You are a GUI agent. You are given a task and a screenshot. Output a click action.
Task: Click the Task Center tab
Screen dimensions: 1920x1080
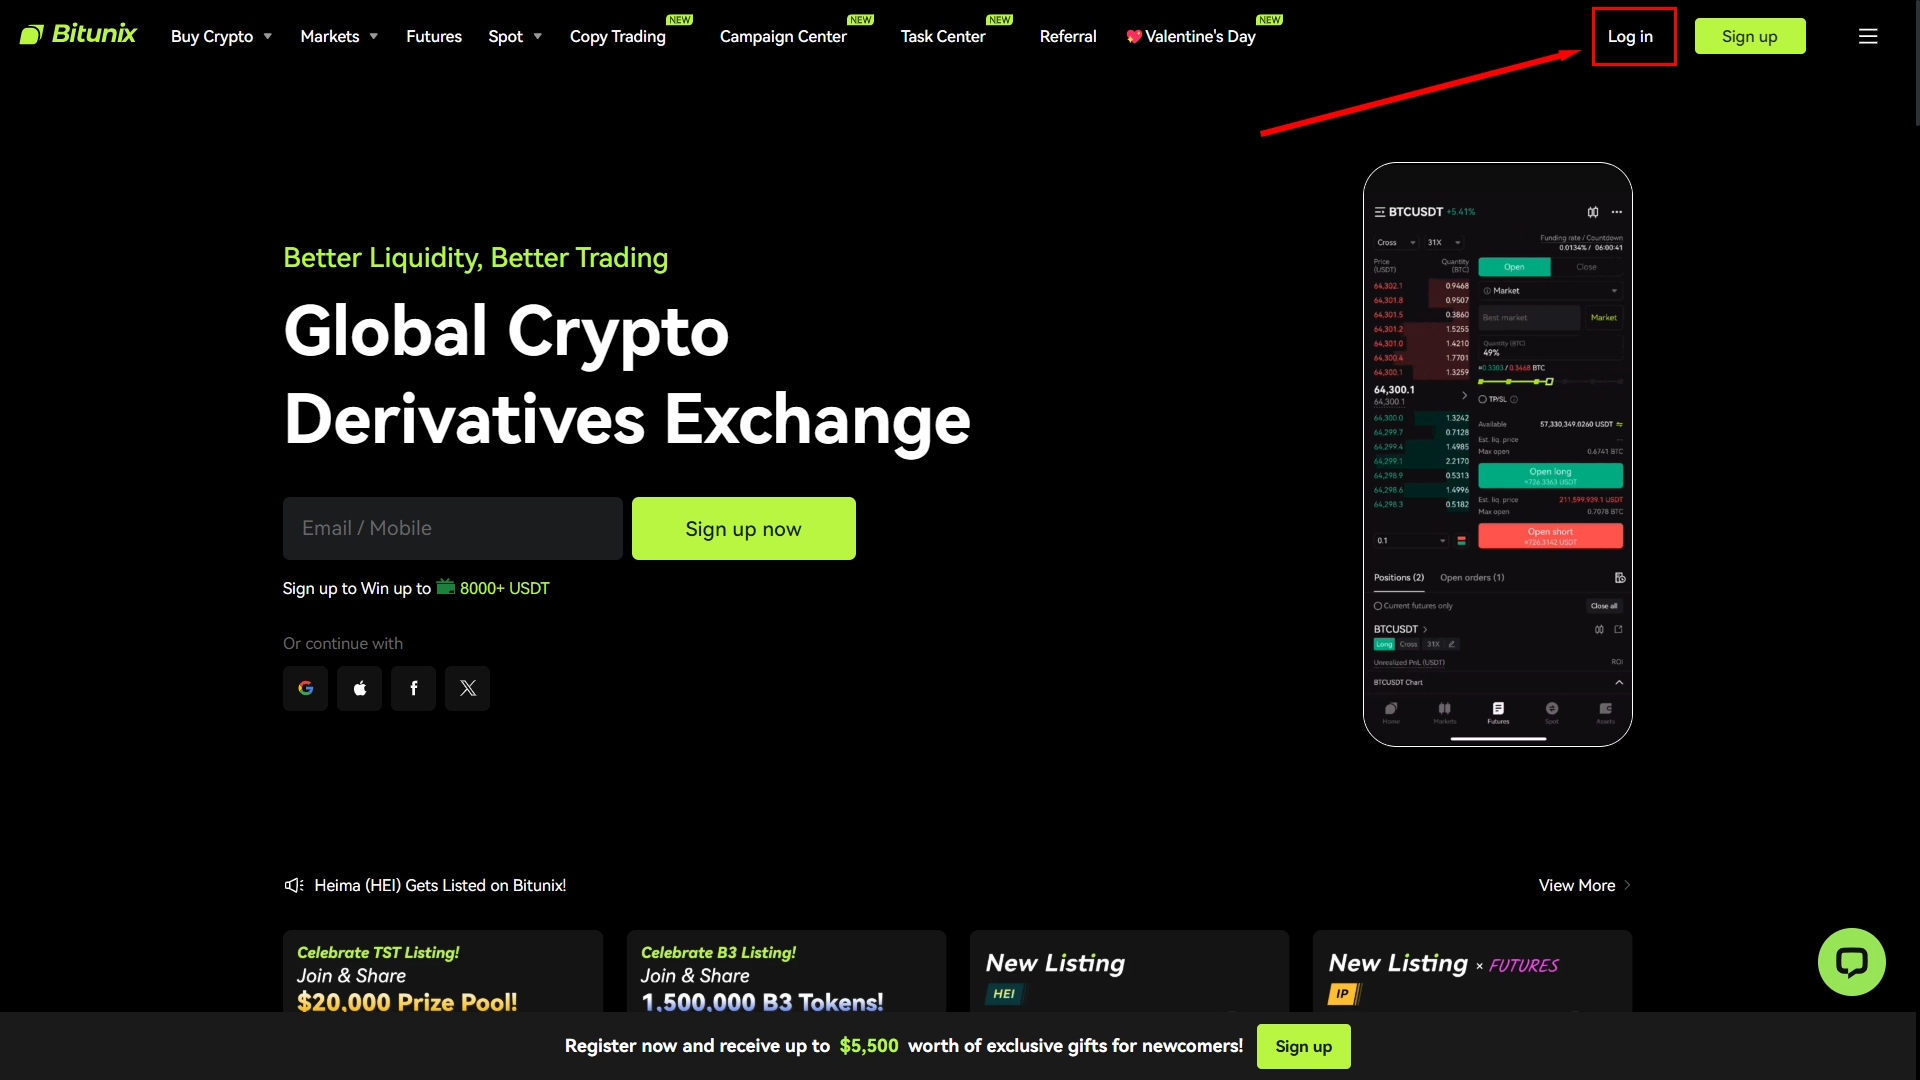(x=943, y=36)
